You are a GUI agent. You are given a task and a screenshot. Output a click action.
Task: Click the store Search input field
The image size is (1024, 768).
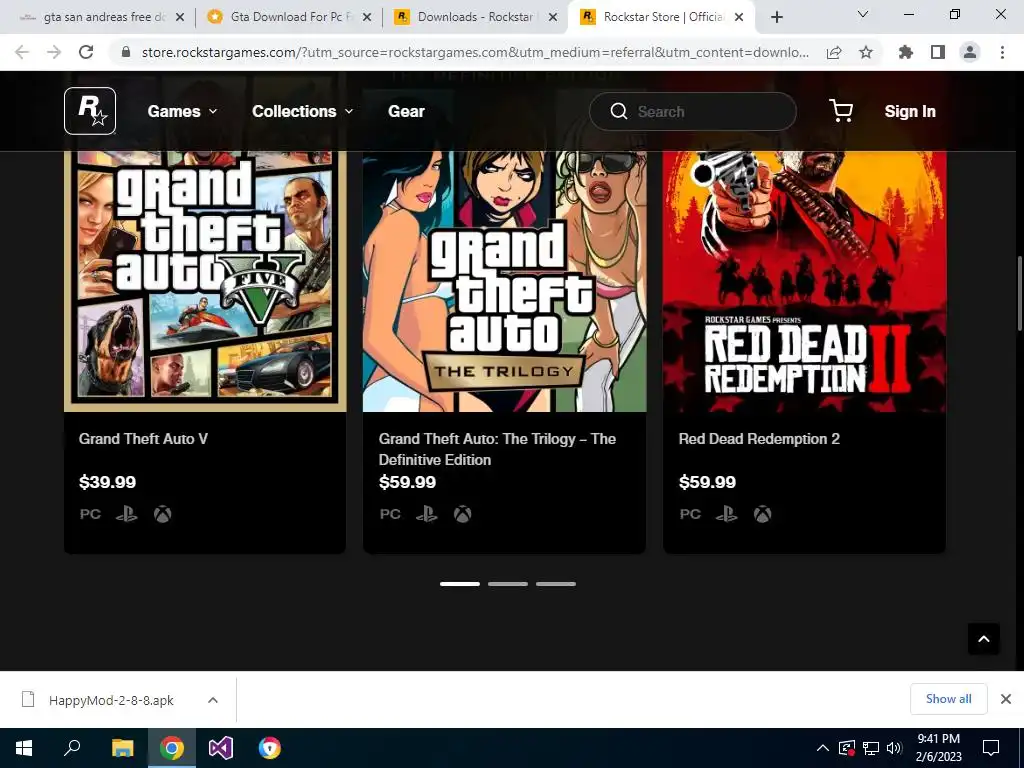coord(693,112)
